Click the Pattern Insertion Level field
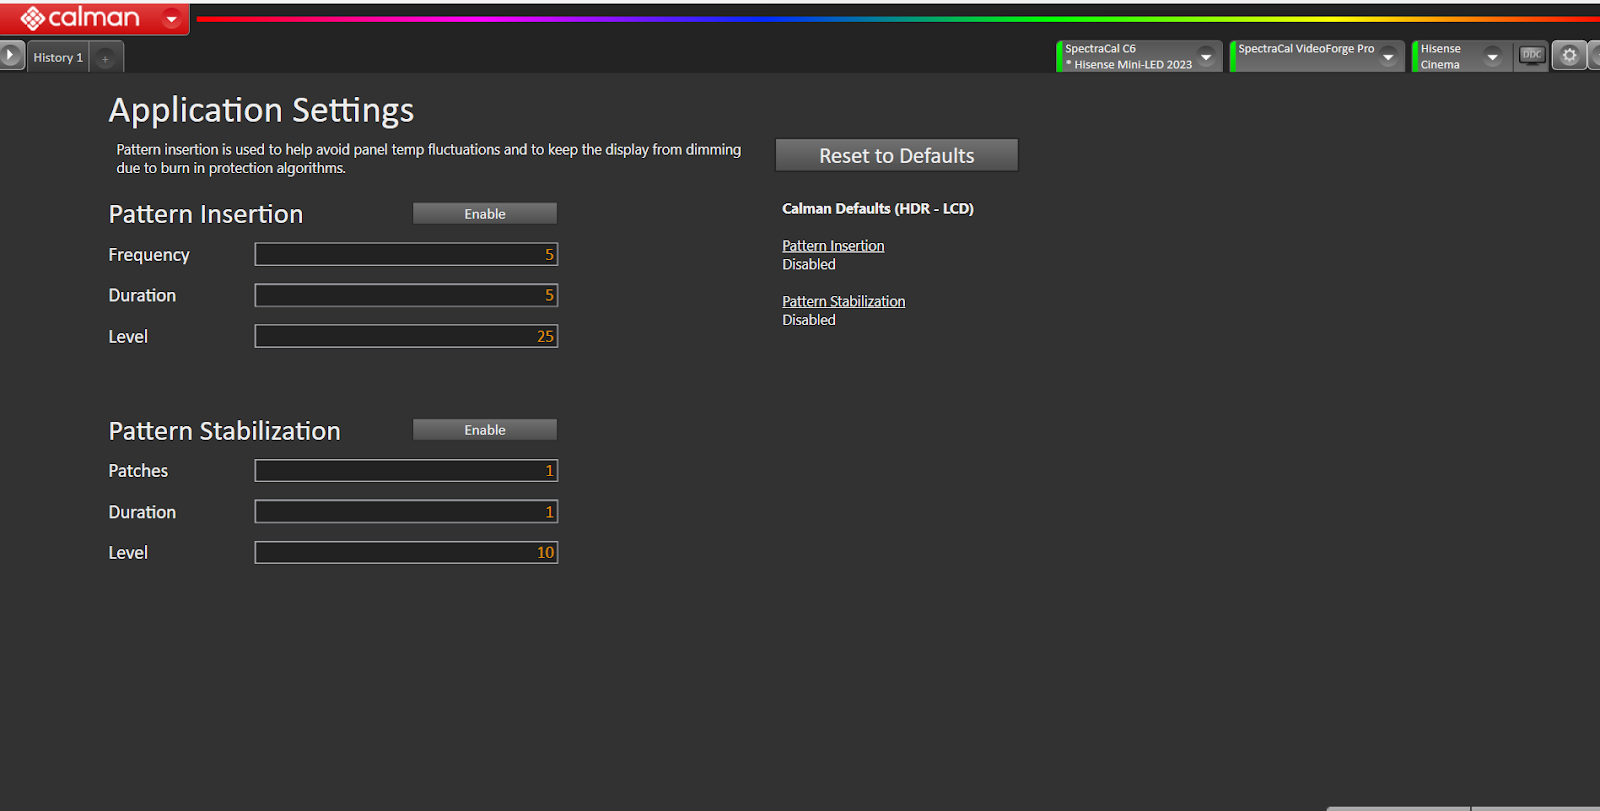 pyautogui.click(x=406, y=337)
